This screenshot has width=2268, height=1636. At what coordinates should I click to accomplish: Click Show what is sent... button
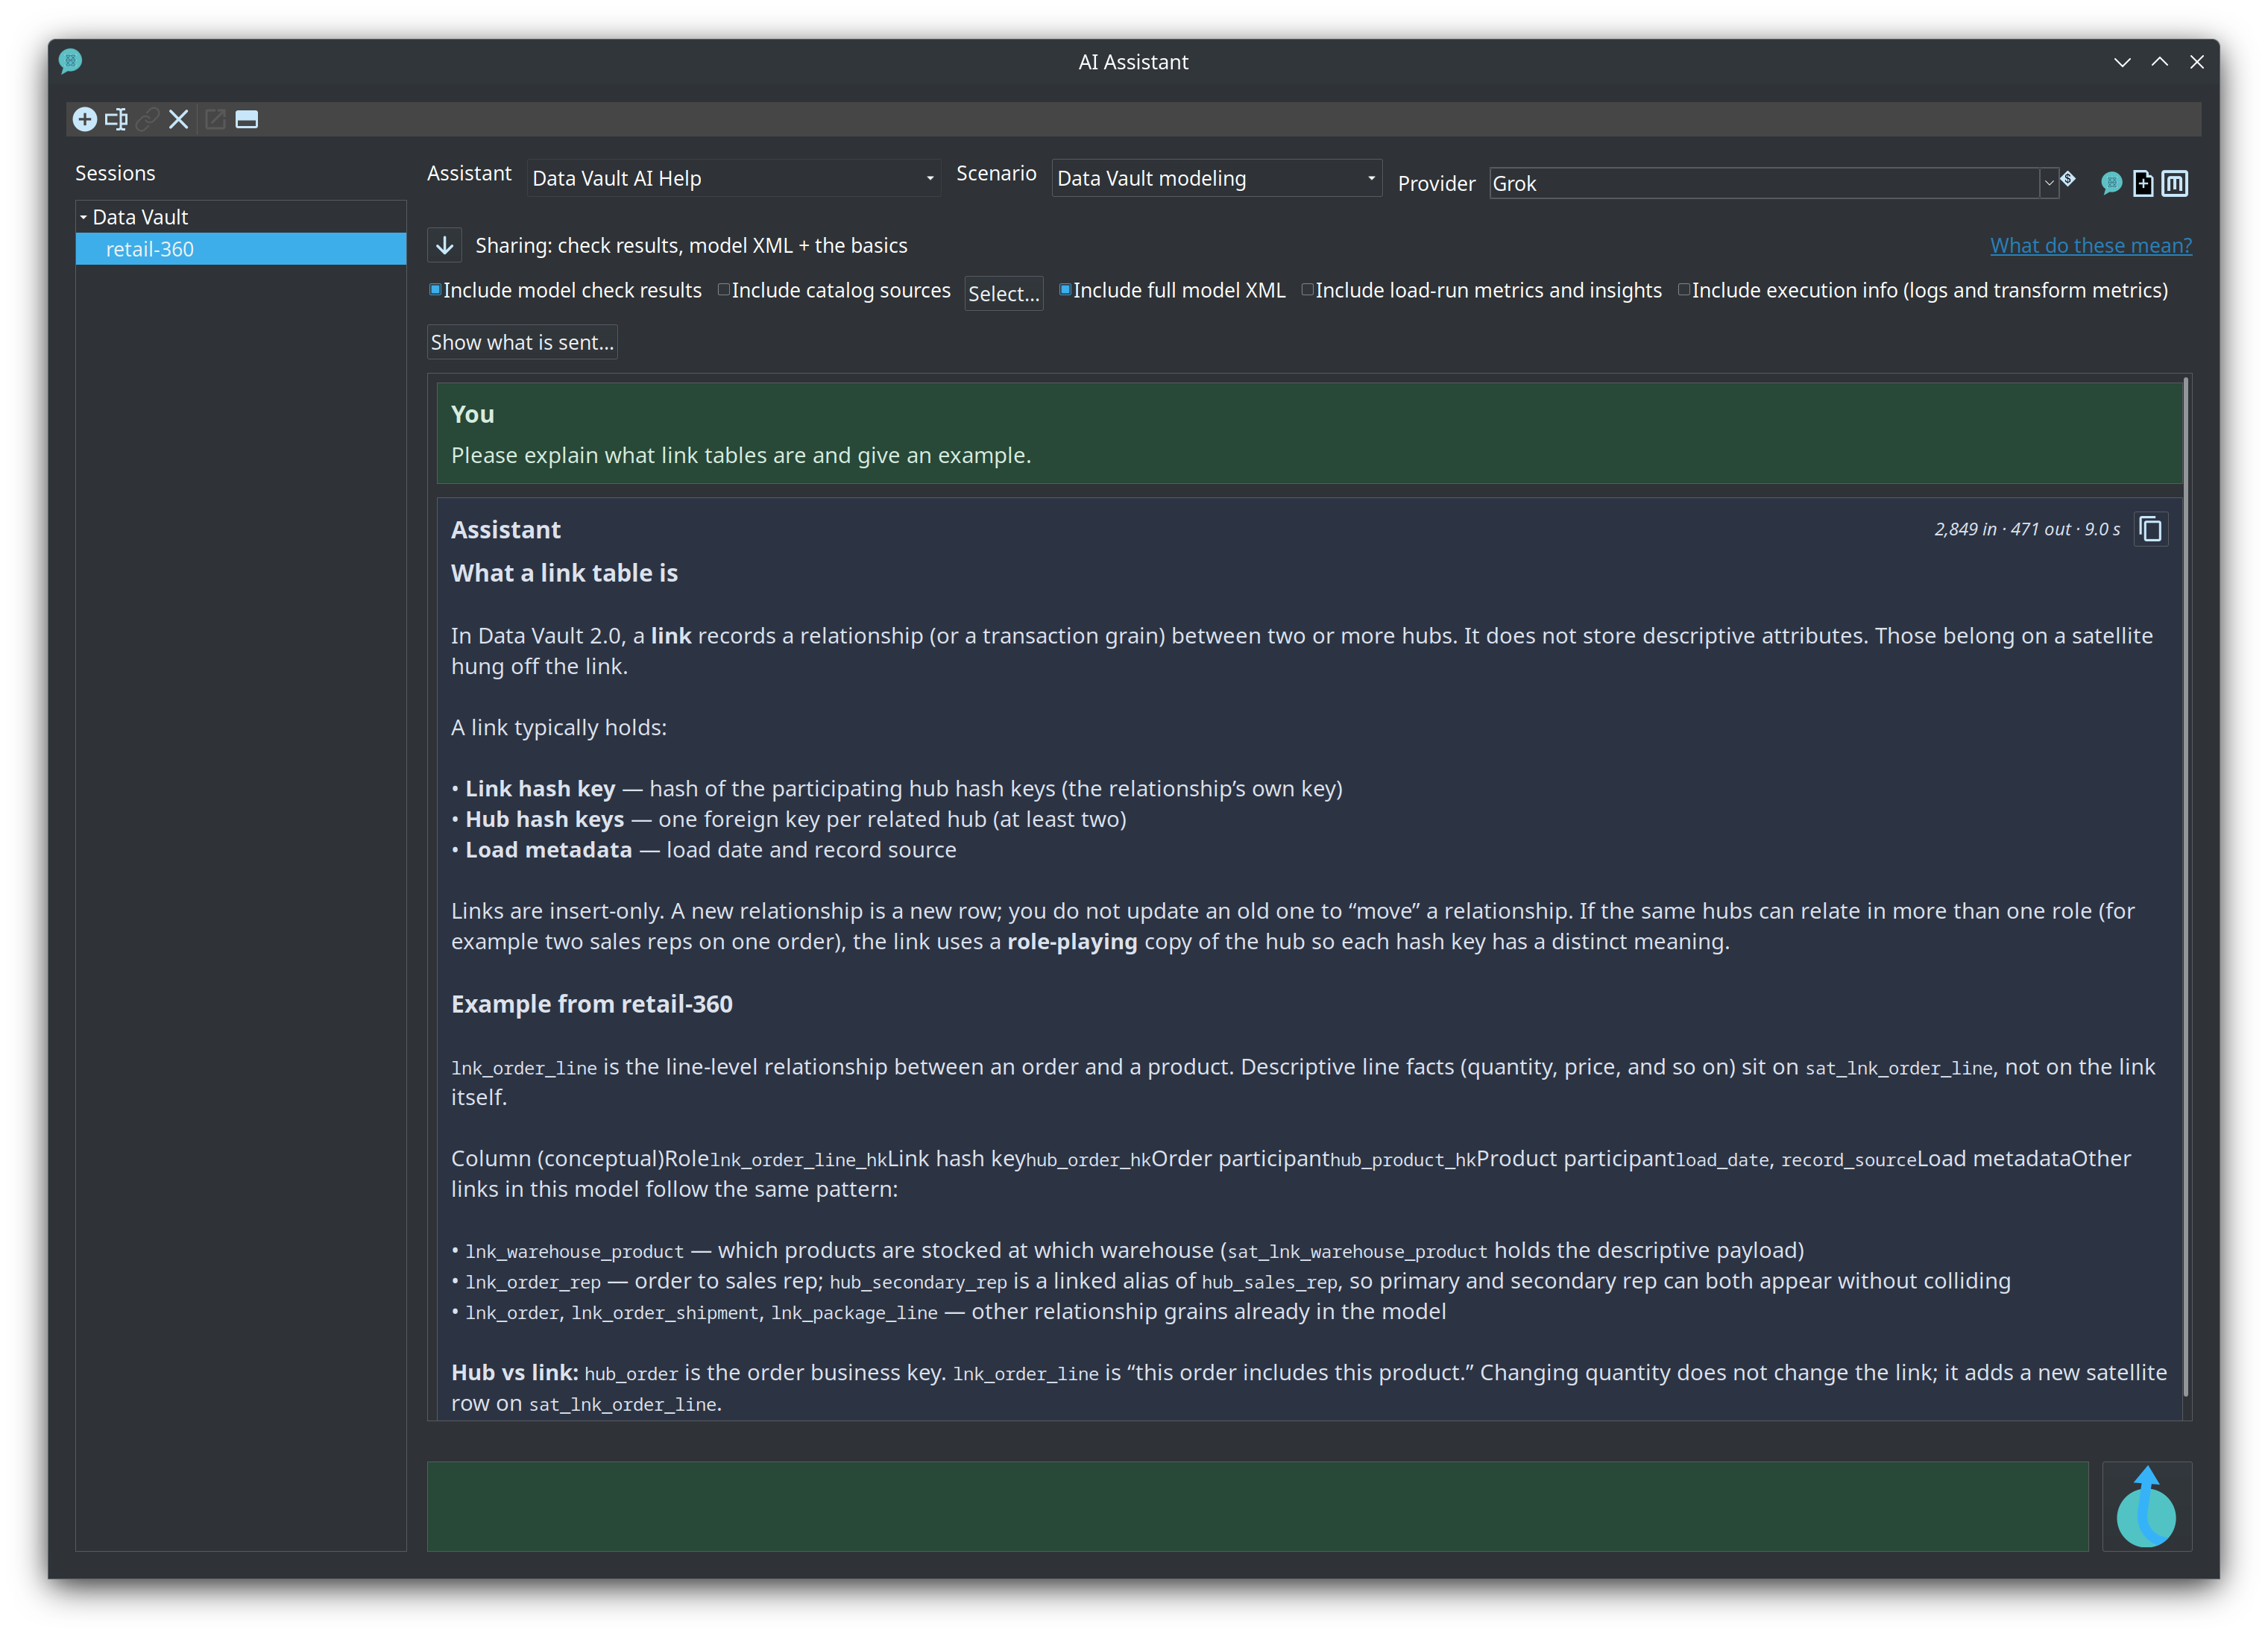point(522,342)
